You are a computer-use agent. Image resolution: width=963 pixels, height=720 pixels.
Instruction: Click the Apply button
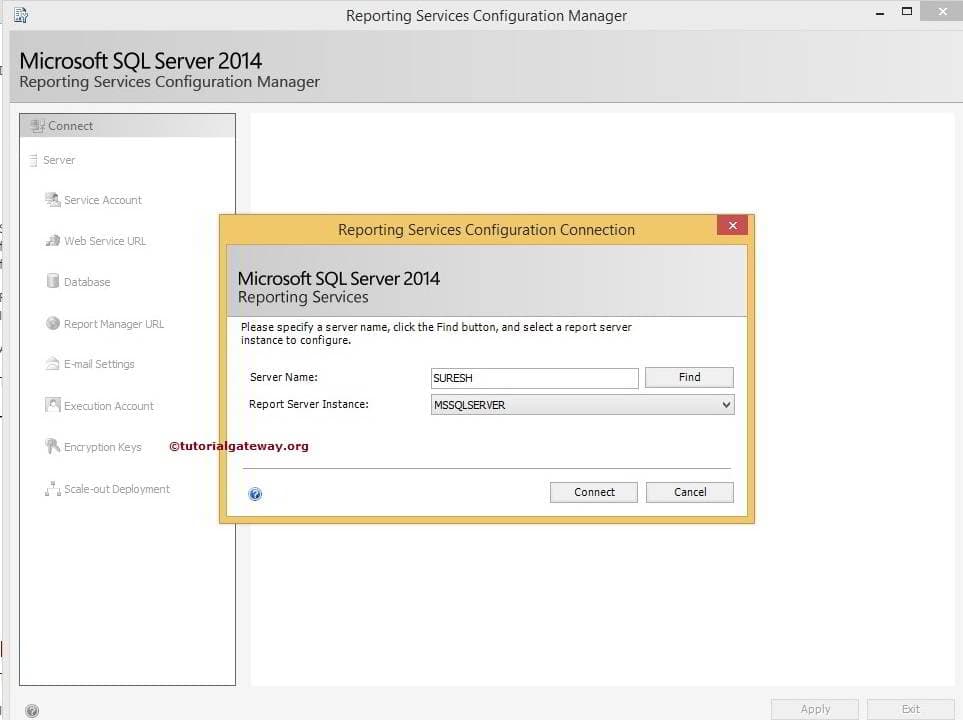coord(813,708)
